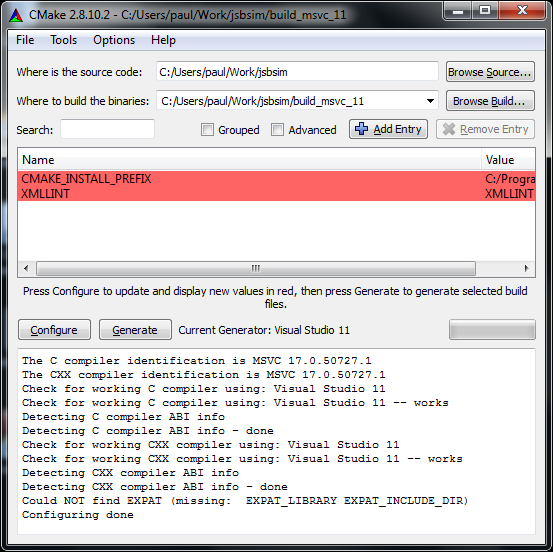This screenshot has width=553, height=552.
Task: Expand the build binaries path dropdown
Action: [x=430, y=101]
